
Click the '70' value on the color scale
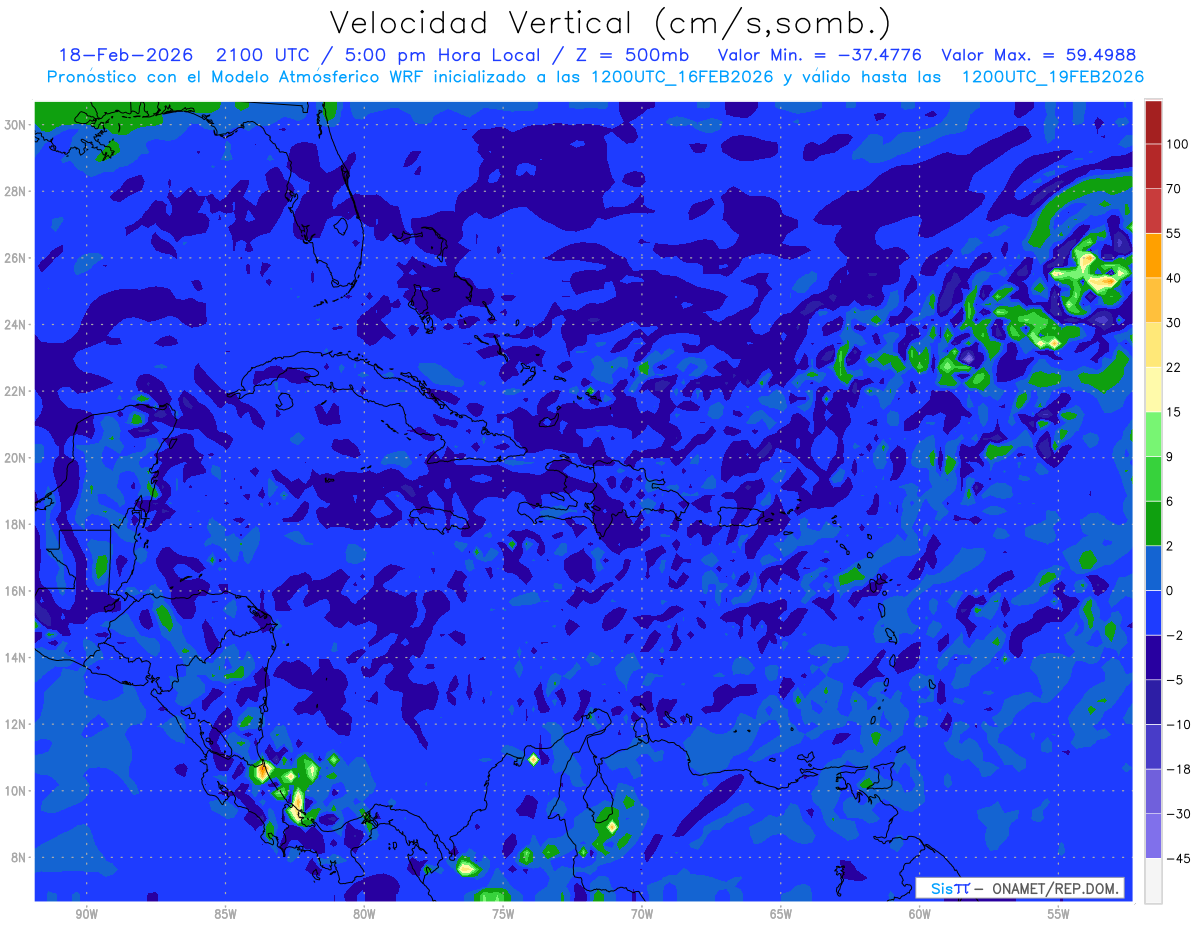(1174, 189)
